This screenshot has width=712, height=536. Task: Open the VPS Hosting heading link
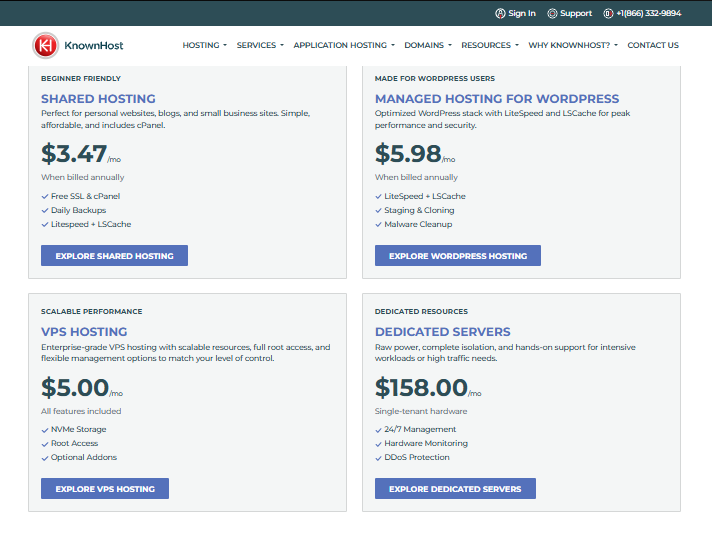tap(84, 332)
